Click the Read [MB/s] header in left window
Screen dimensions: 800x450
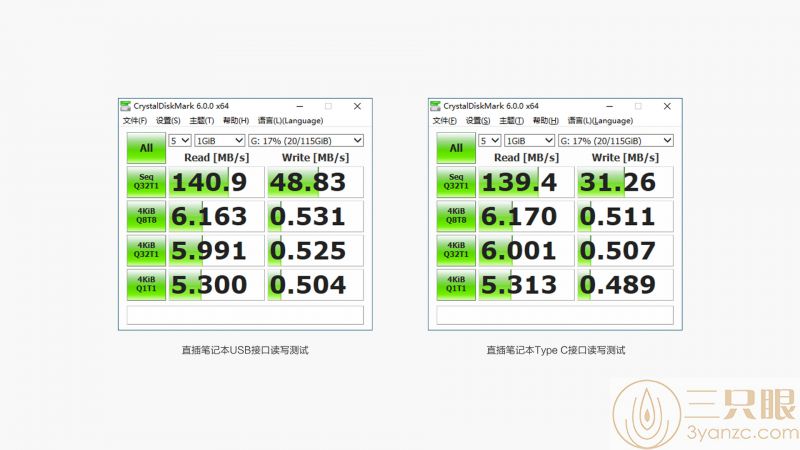pyautogui.click(x=216, y=157)
